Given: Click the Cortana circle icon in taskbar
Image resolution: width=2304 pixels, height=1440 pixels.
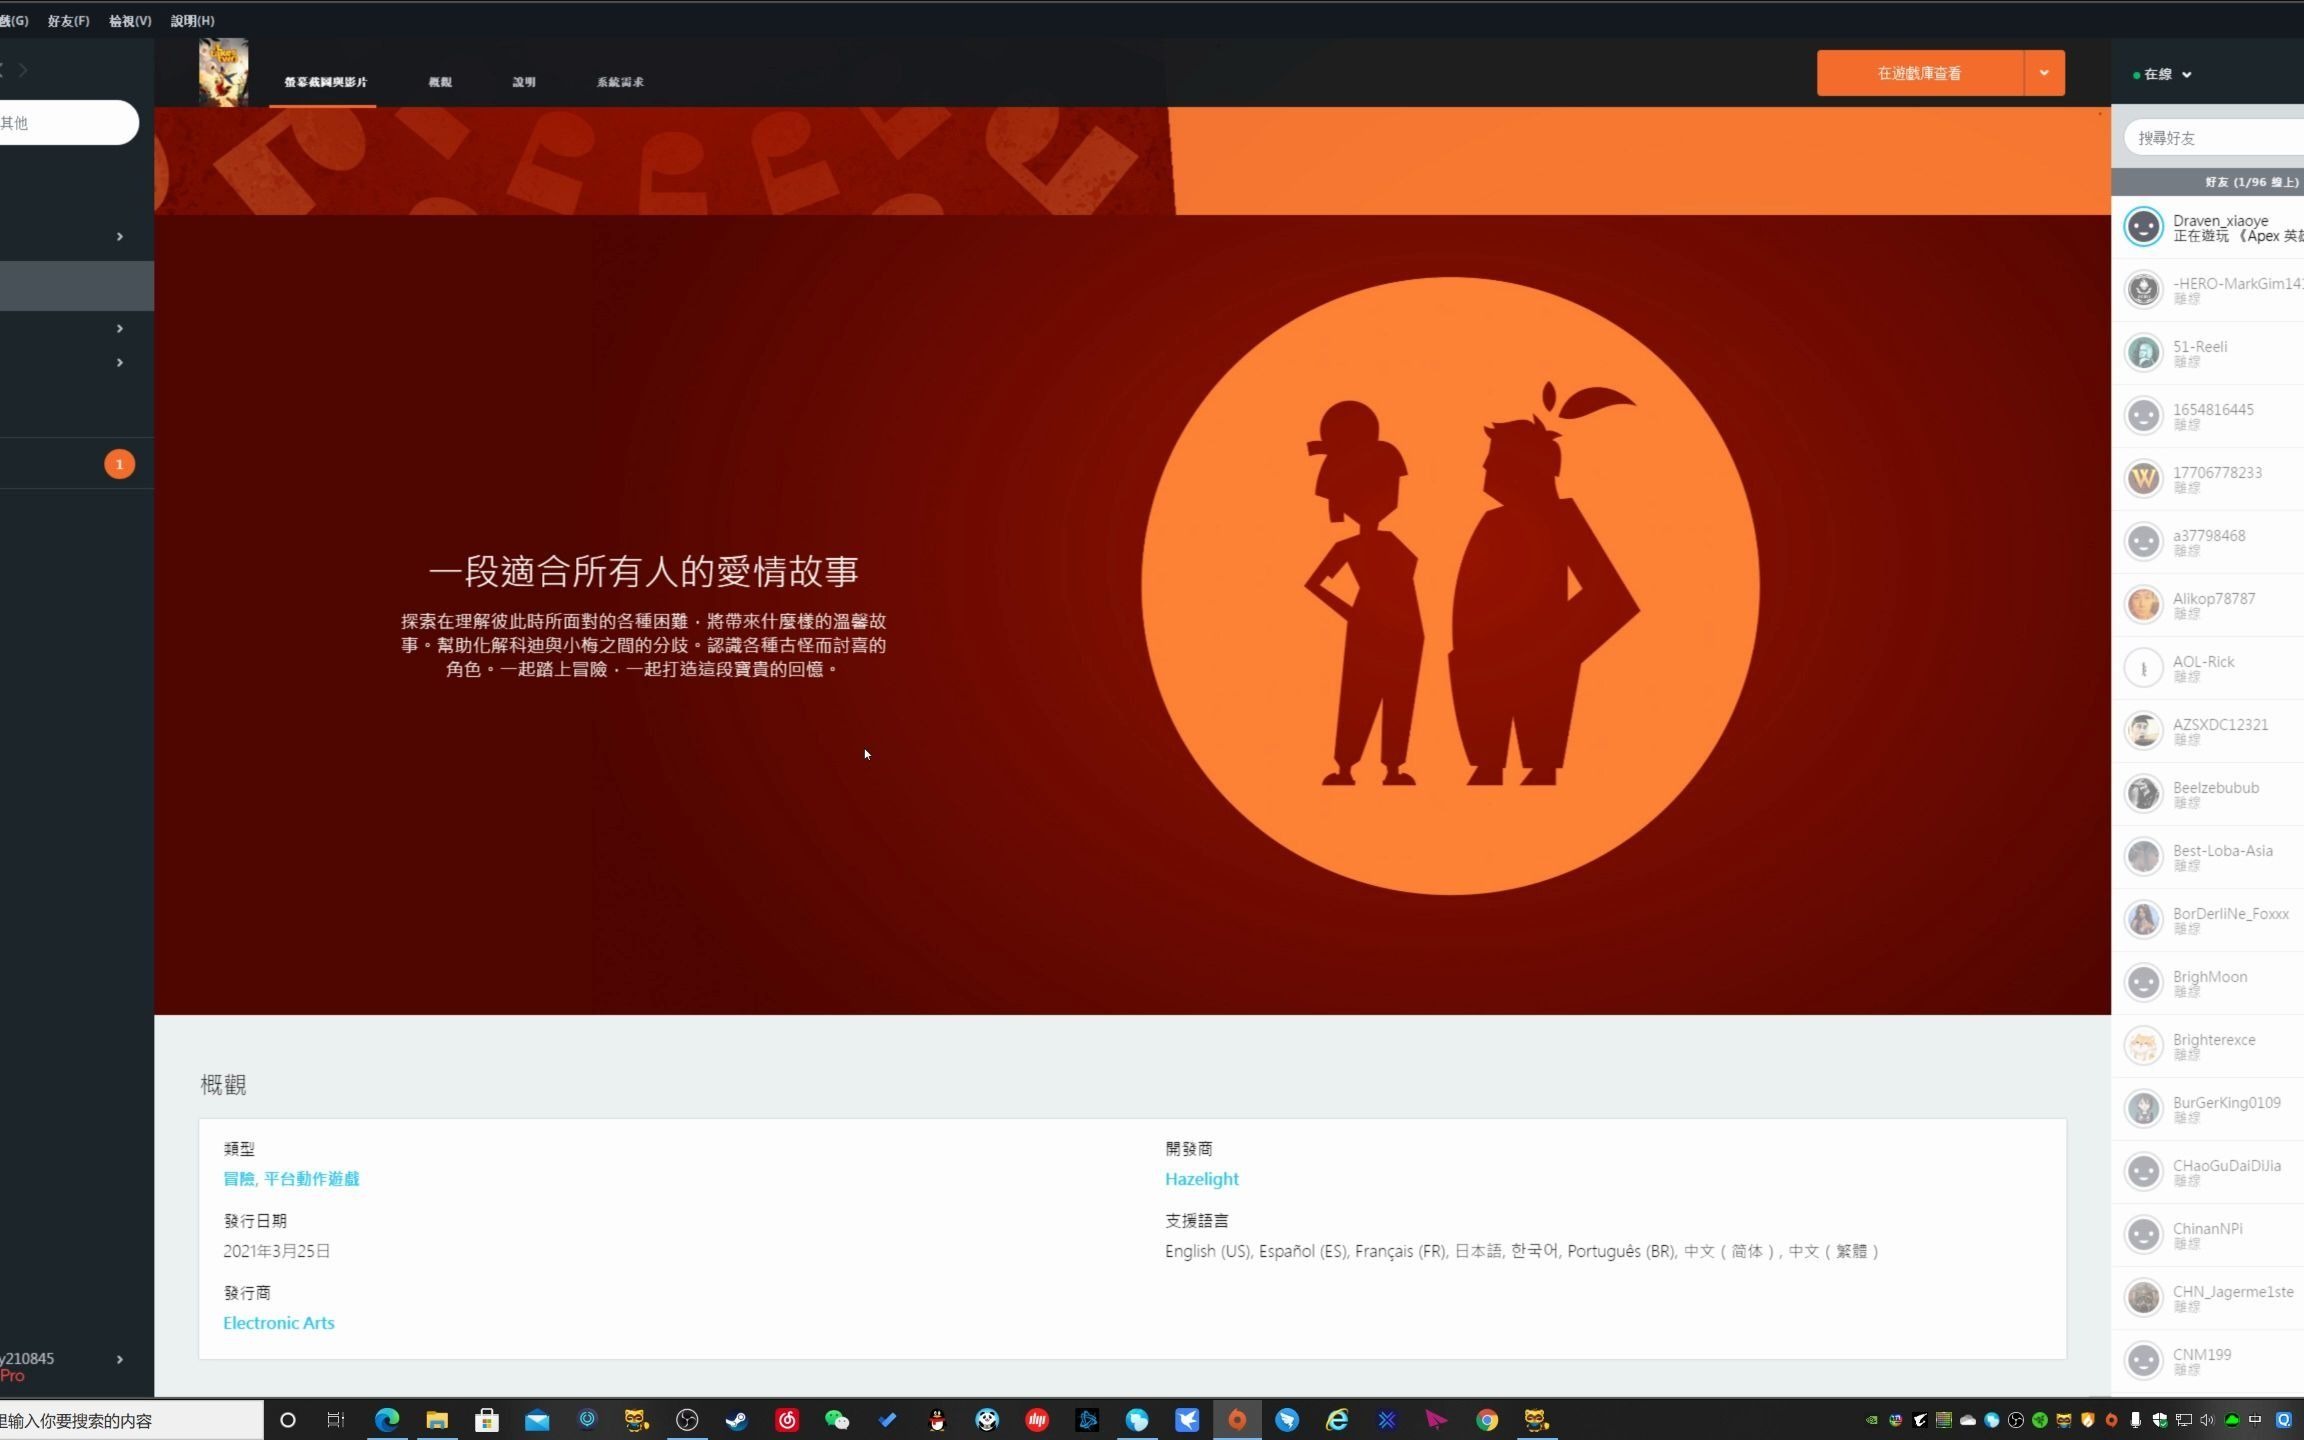Looking at the screenshot, I should tap(288, 1420).
